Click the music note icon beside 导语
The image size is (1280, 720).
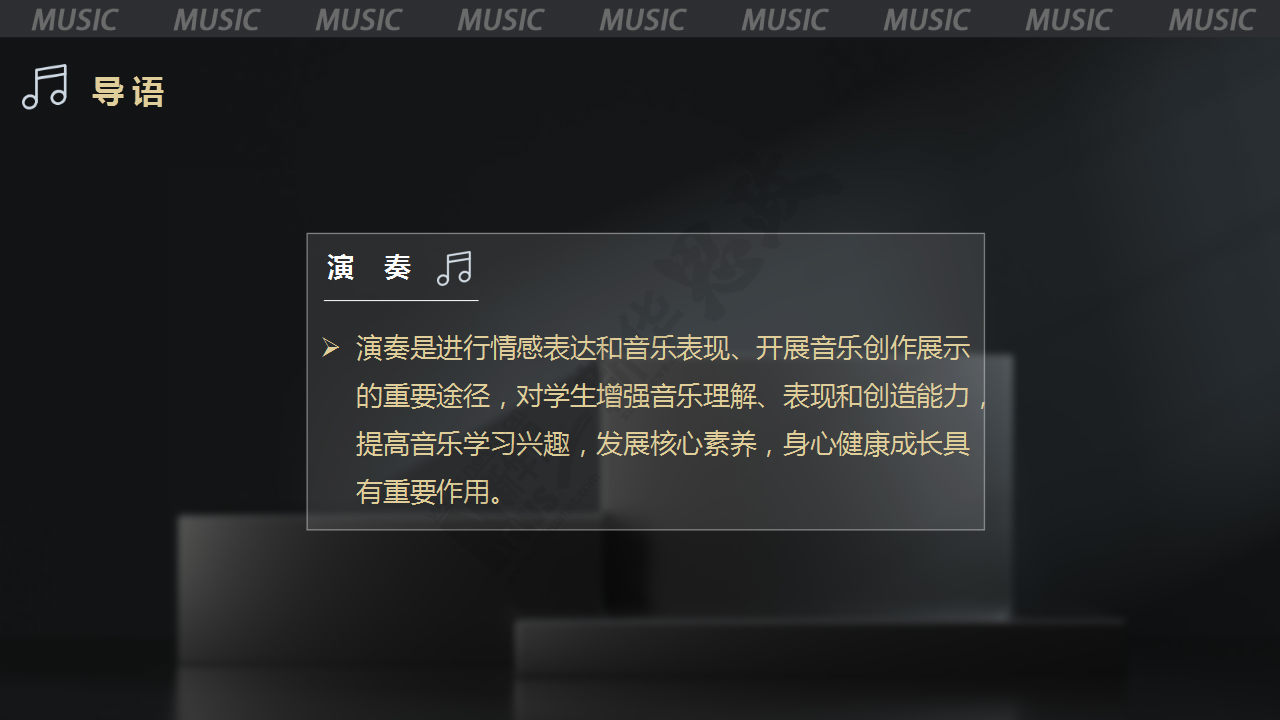45,87
